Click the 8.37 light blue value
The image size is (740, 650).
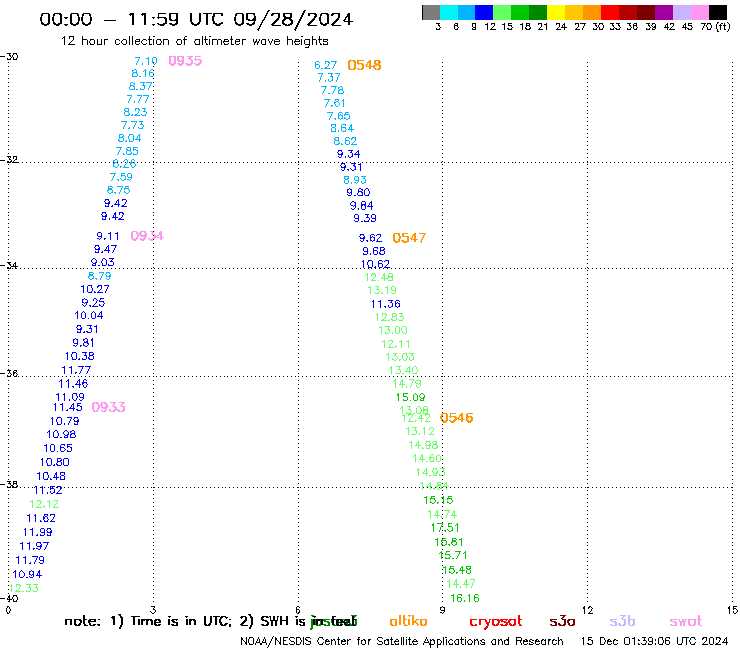(140, 87)
